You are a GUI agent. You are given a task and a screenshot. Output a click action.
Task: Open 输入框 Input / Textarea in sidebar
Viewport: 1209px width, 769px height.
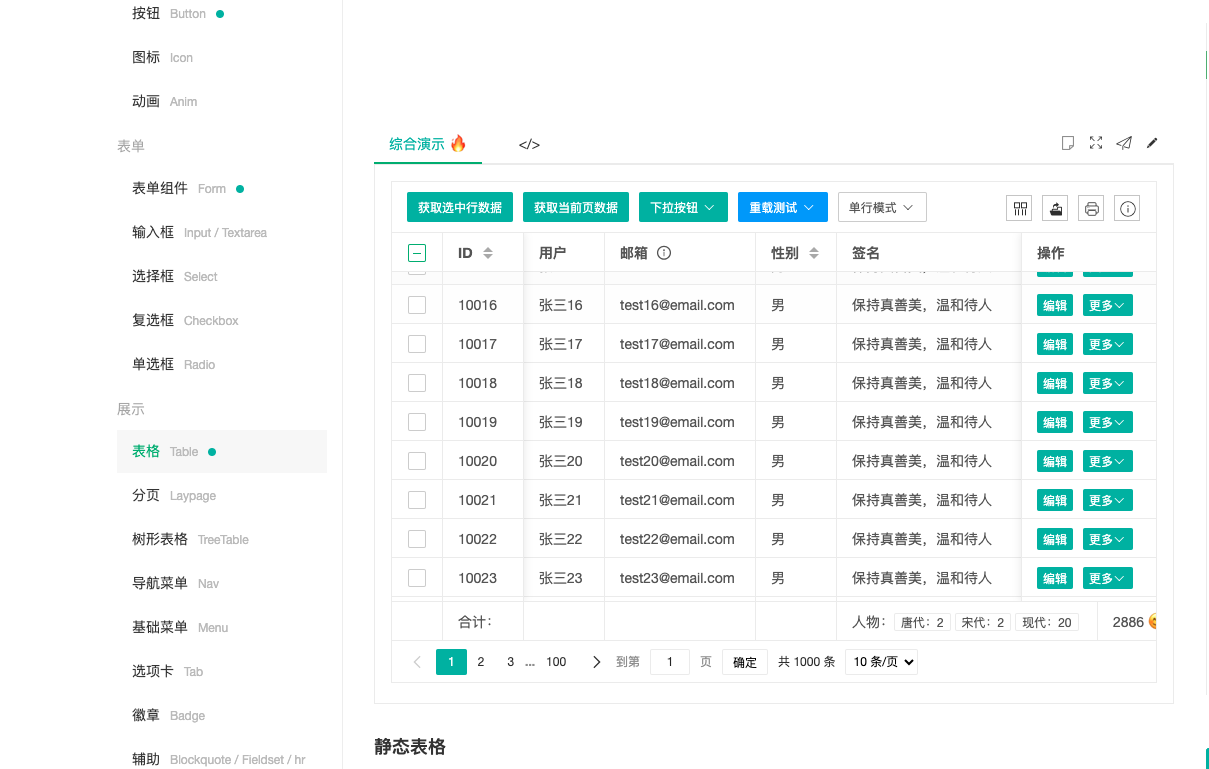point(199,232)
